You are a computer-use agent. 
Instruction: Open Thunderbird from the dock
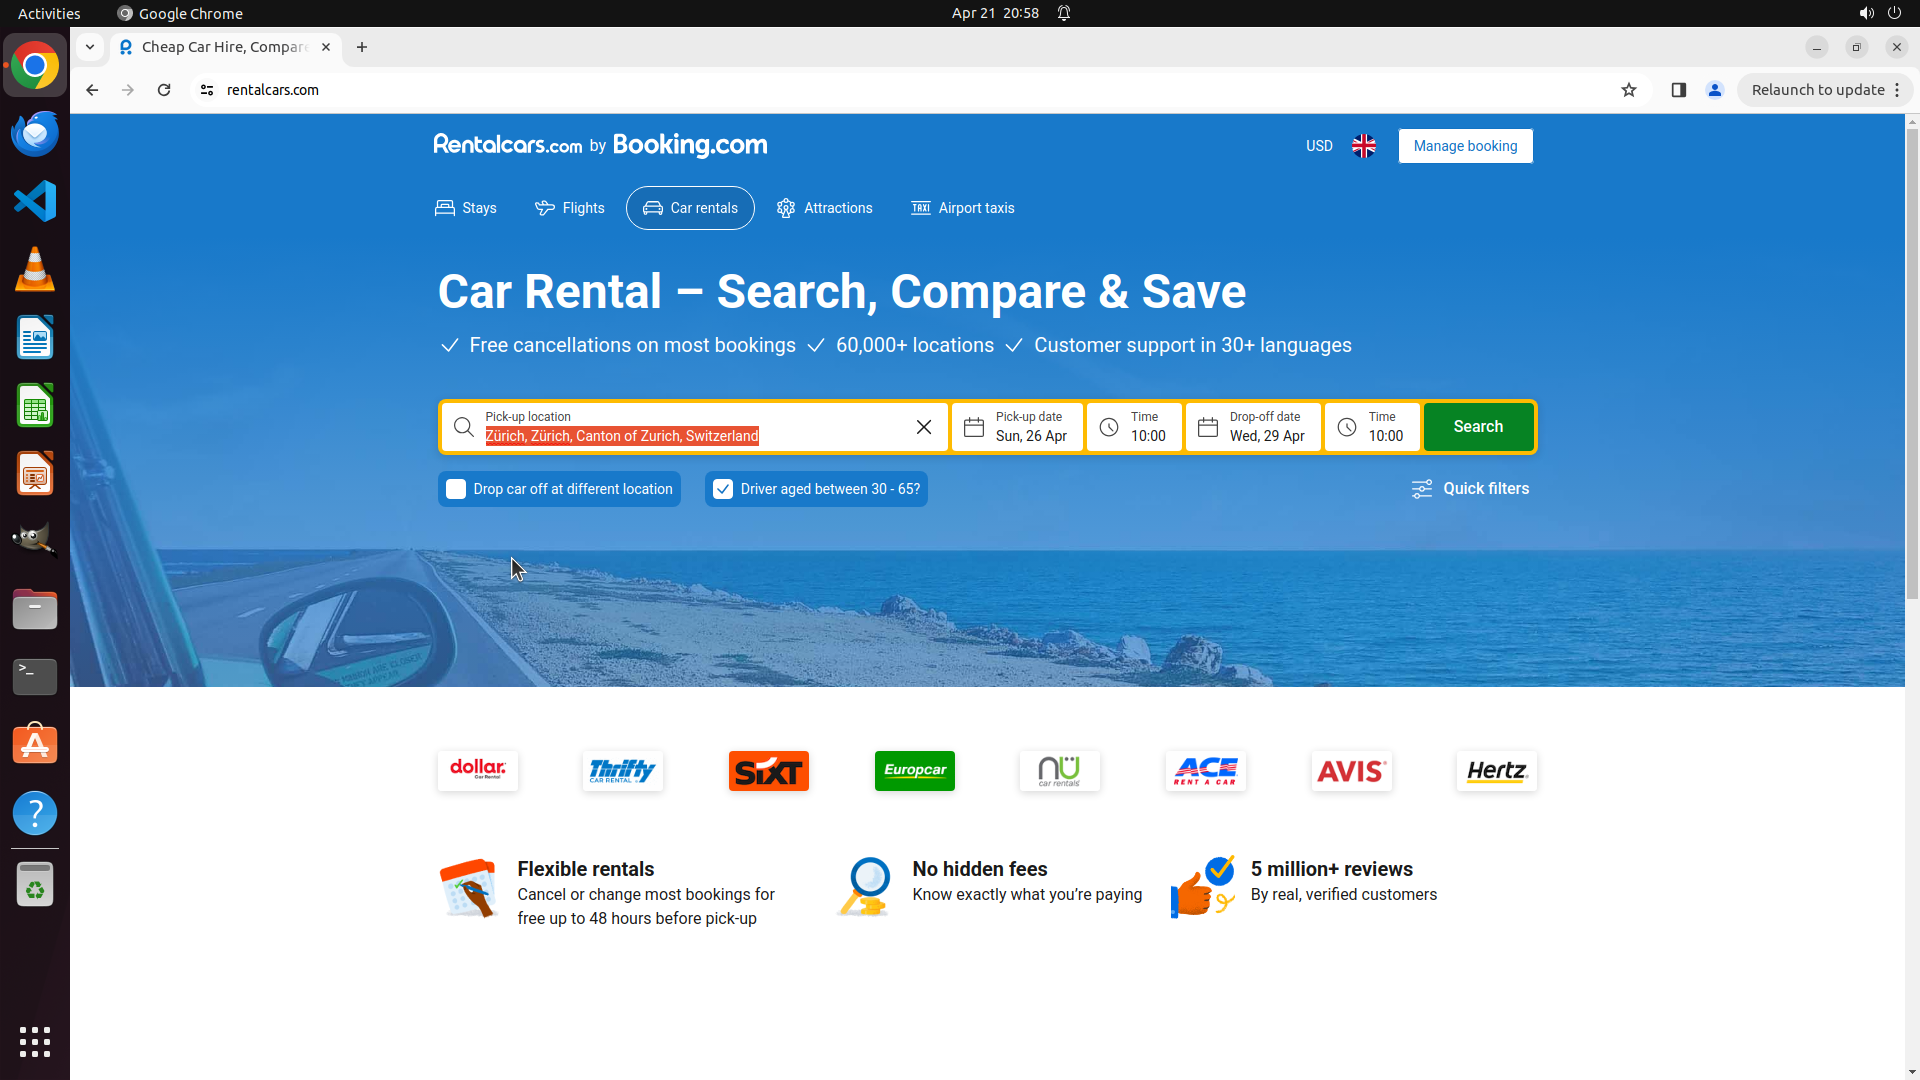(x=35, y=134)
